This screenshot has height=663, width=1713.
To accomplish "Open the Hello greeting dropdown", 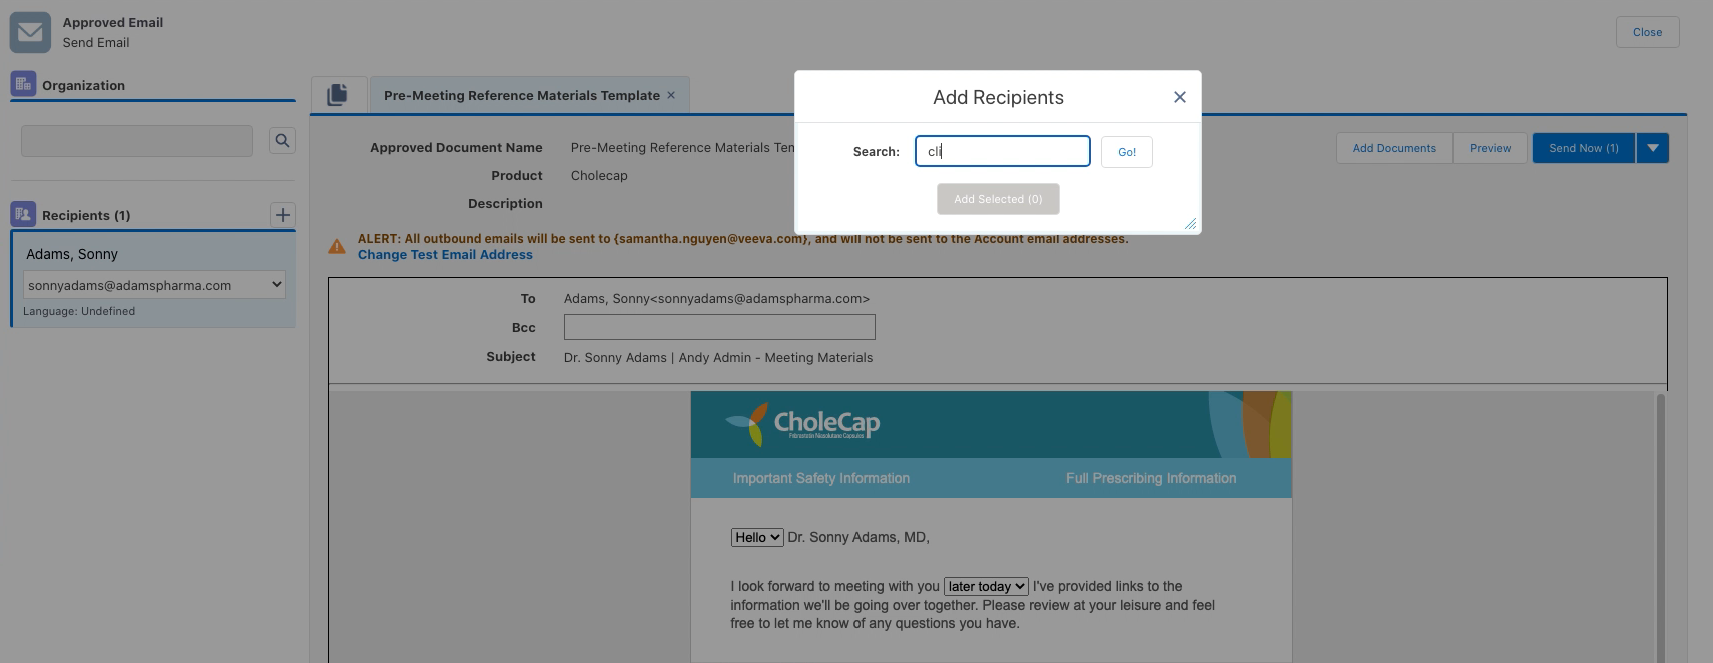I will pos(756,537).
